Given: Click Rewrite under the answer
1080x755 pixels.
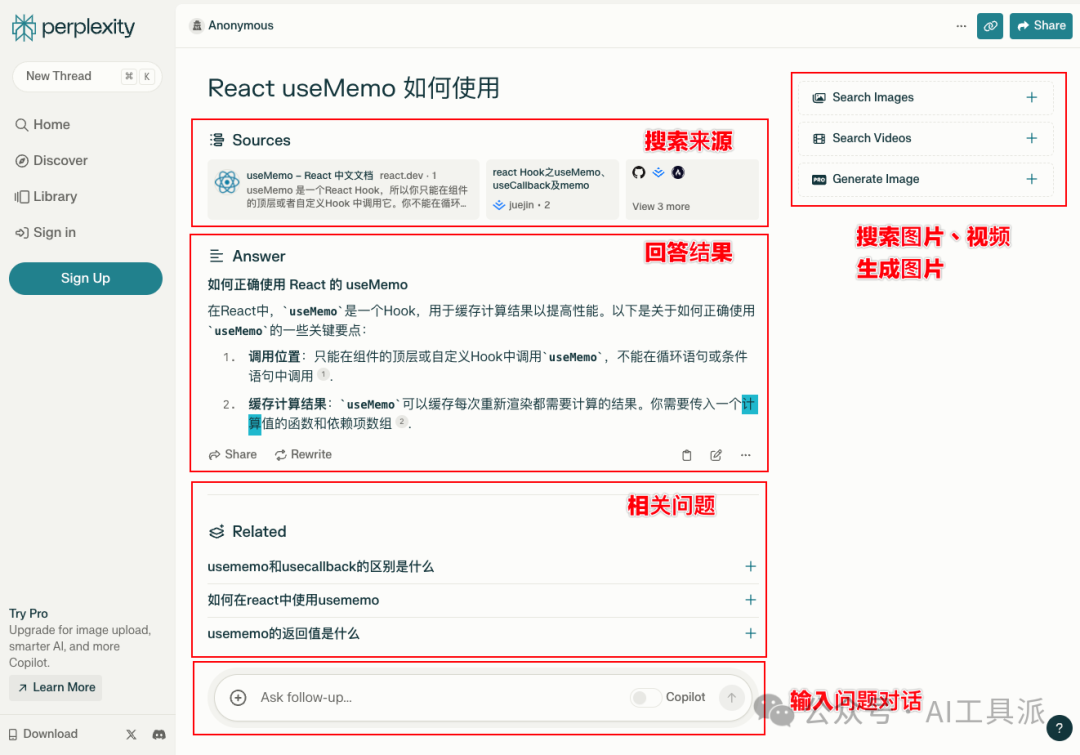Looking at the screenshot, I should [x=303, y=455].
